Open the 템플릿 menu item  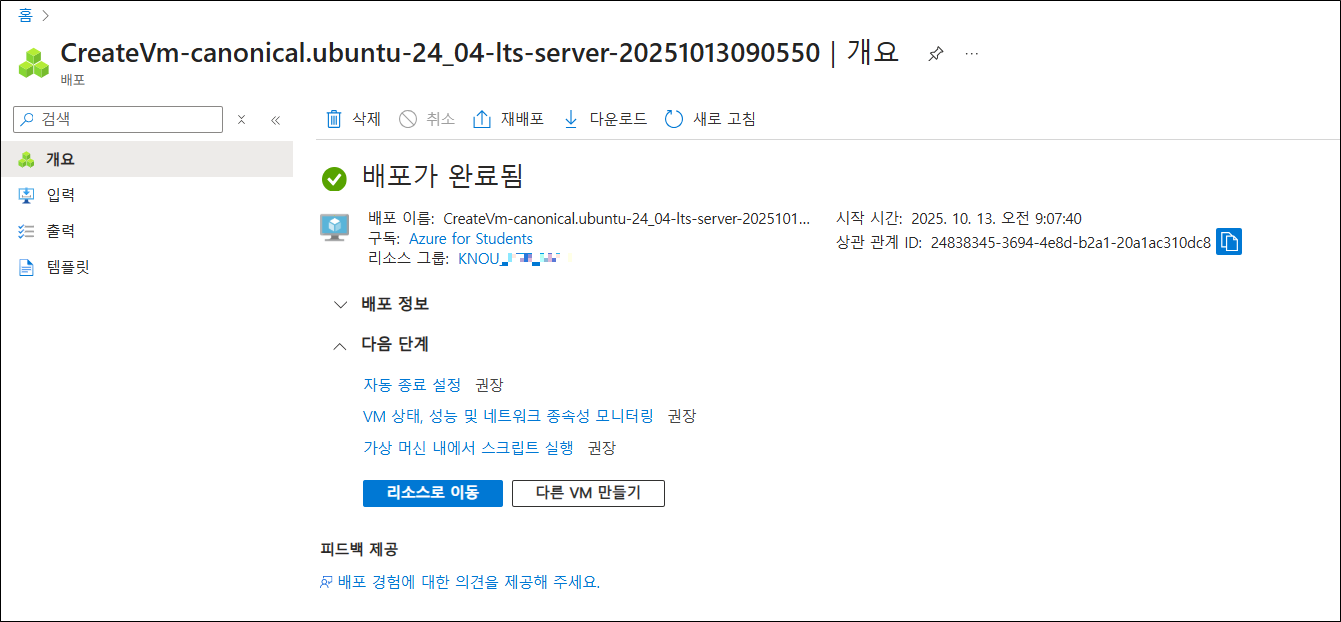point(146,267)
